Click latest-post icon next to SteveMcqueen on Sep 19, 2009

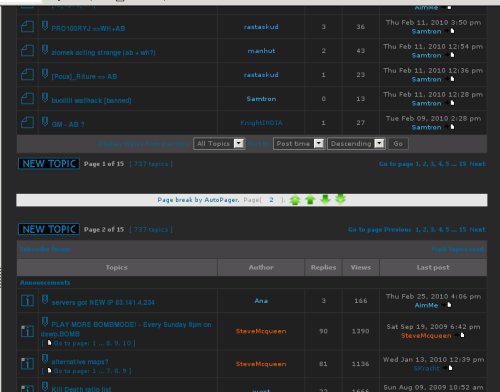point(462,335)
